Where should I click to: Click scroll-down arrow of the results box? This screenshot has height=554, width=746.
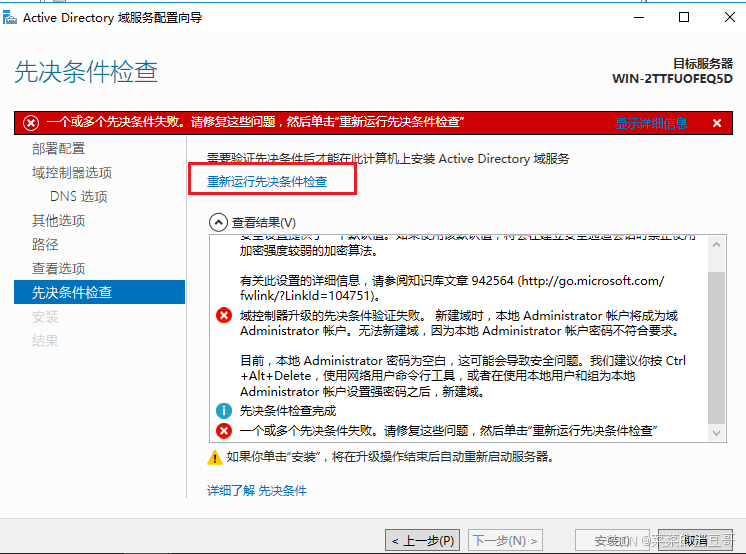click(717, 433)
